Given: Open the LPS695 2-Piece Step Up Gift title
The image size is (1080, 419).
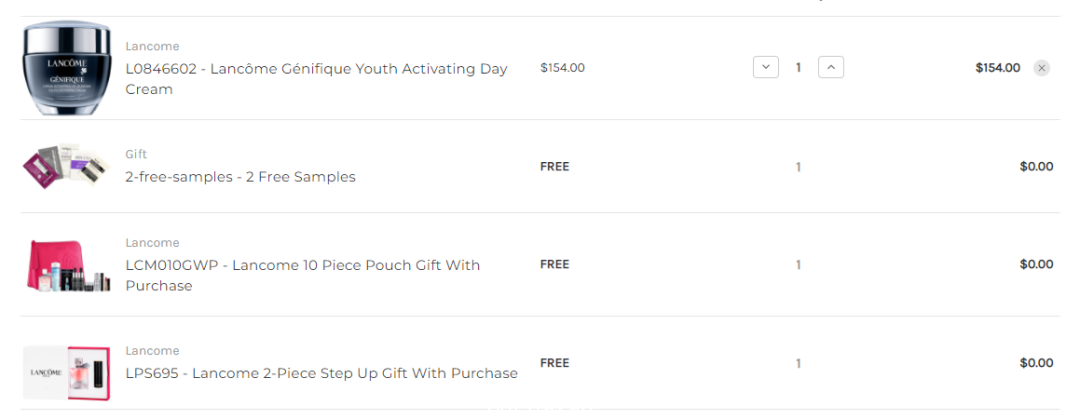Looking at the screenshot, I should [x=322, y=374].
